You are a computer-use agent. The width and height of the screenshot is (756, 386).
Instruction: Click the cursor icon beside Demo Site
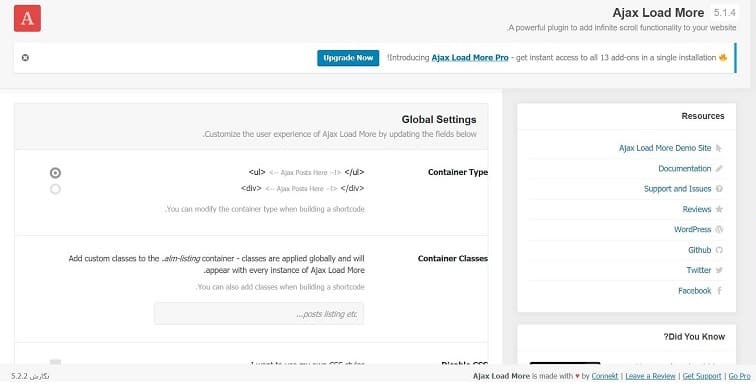(719, 148)
